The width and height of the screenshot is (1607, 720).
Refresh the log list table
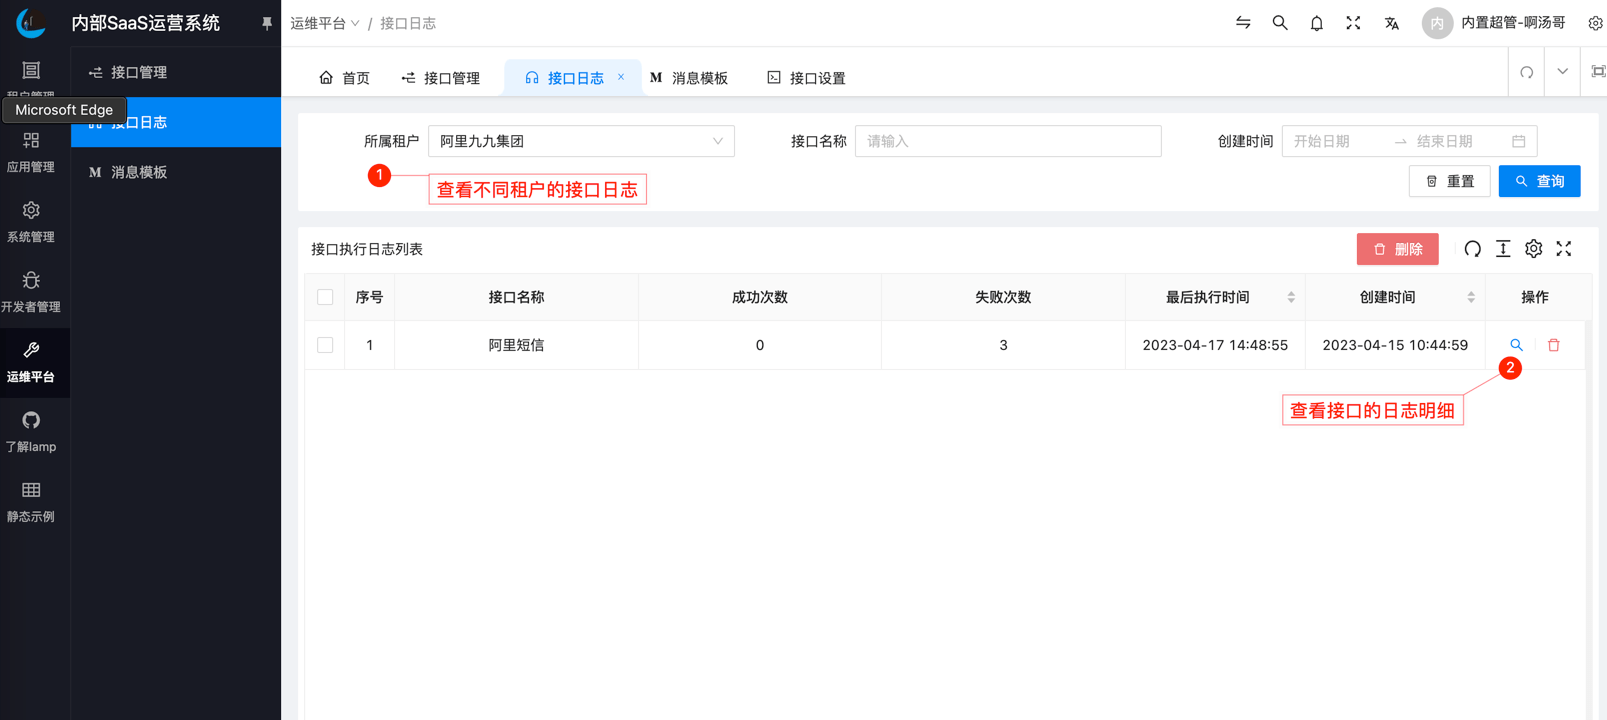pyautogui.click(x=1472, y=249)
